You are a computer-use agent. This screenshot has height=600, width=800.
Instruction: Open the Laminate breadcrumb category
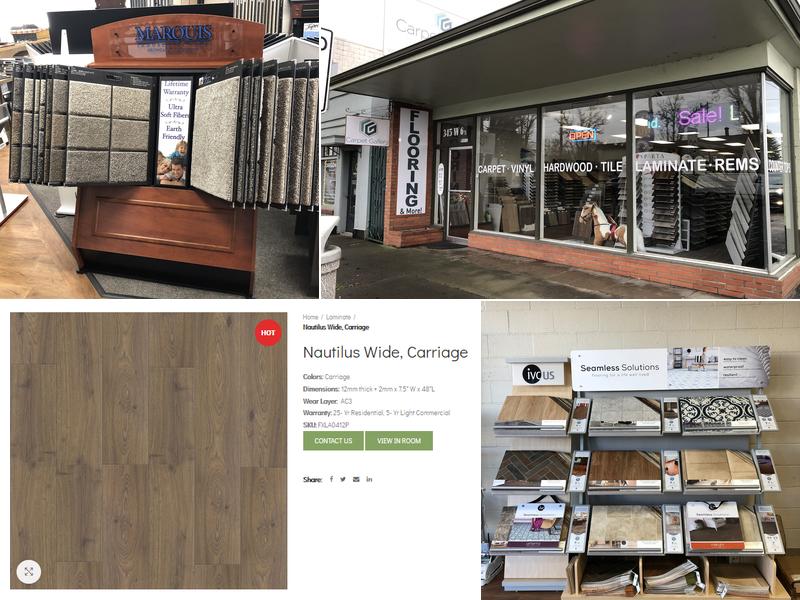point(338,317)
